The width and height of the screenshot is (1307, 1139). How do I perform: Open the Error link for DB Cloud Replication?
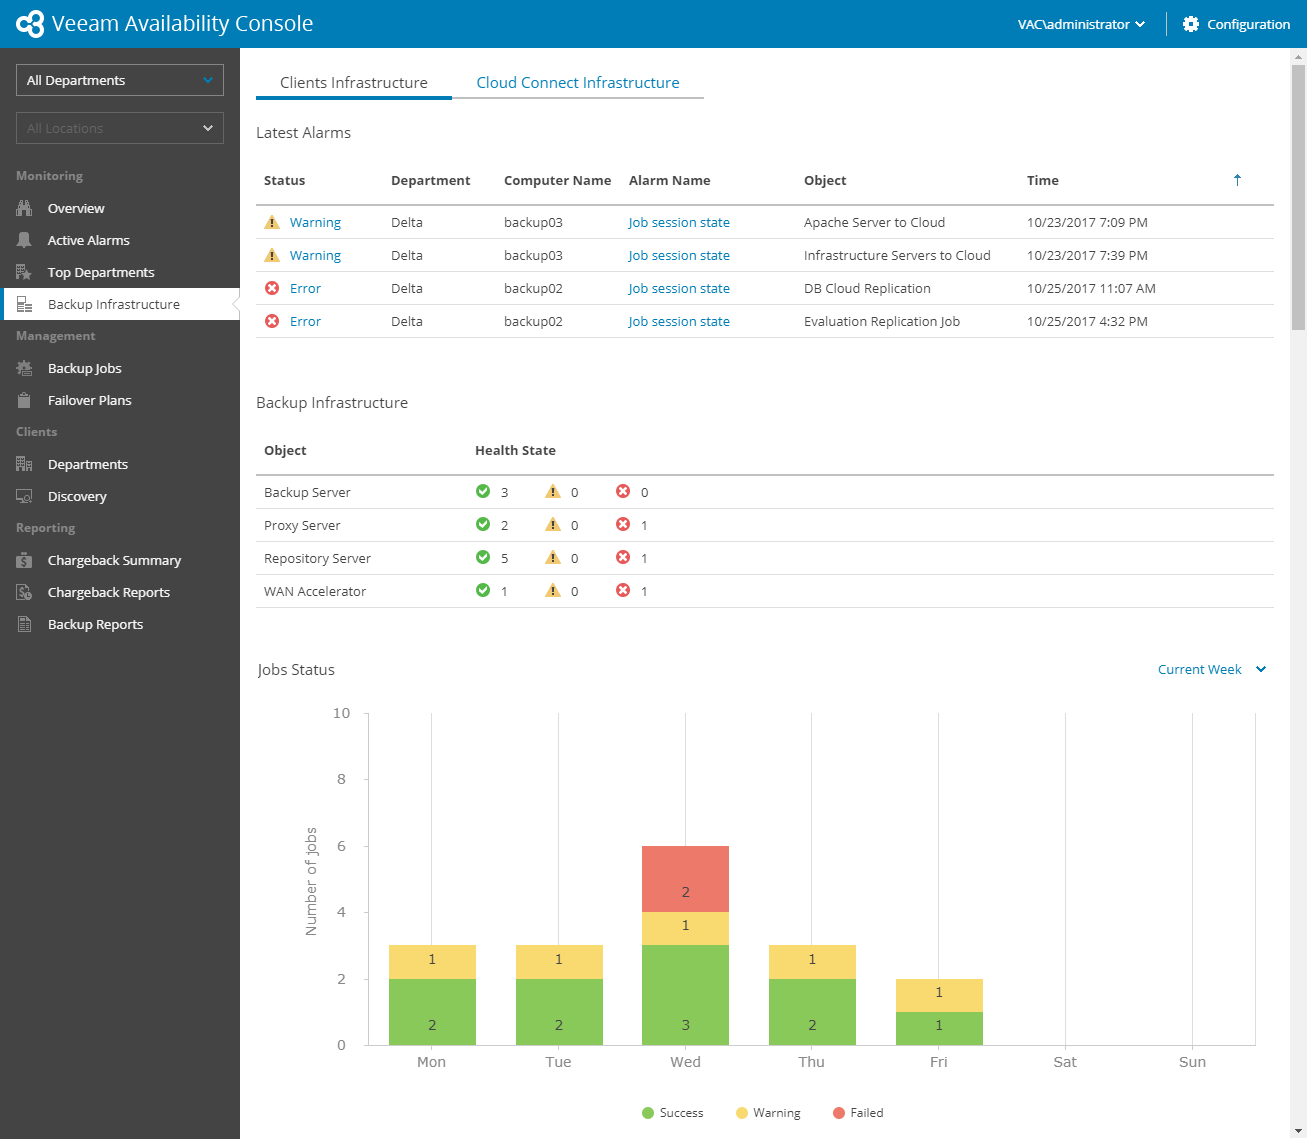(x=305, y=288)
